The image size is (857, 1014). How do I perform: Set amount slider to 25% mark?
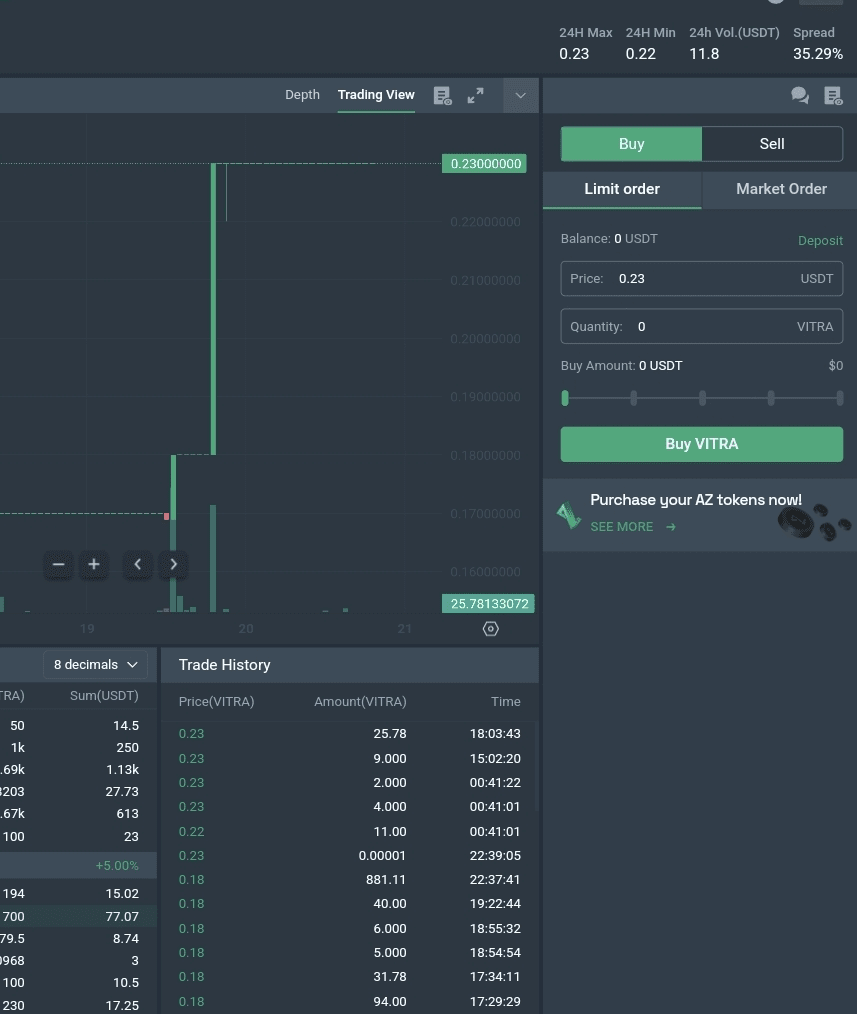[634, 398]
